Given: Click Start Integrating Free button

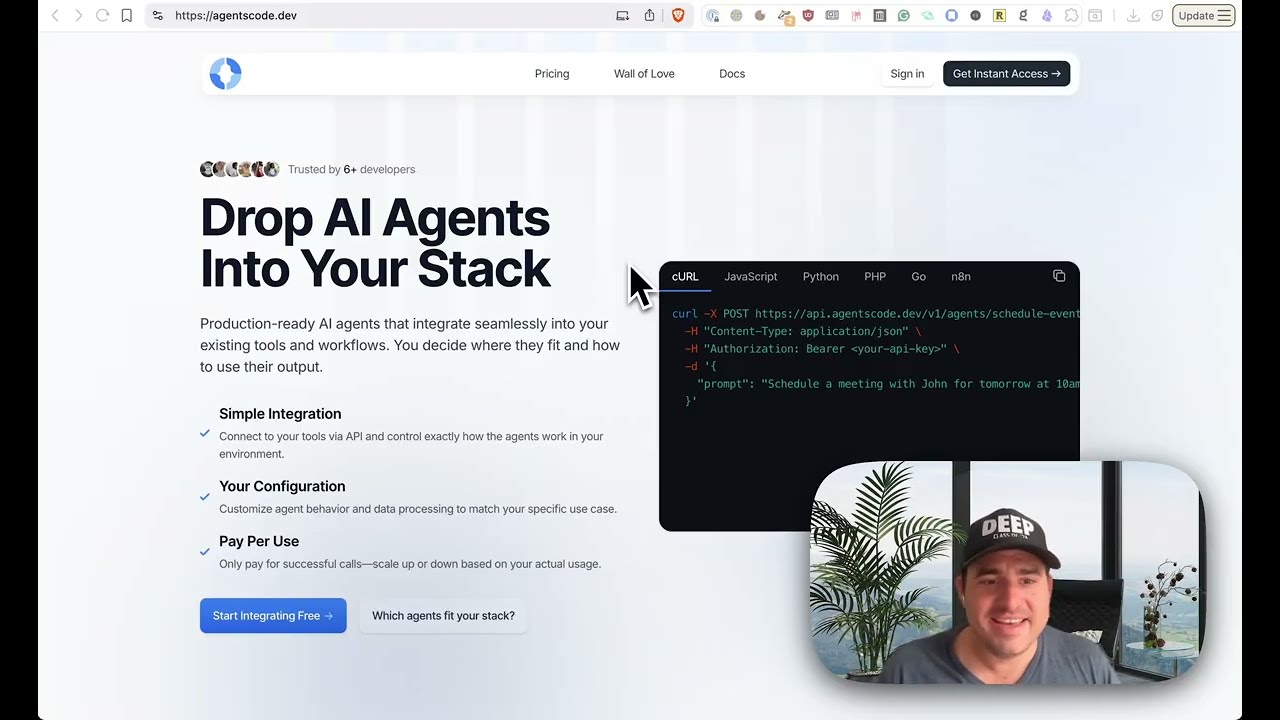Looking at the screenshot, I should tap(273, 615).
